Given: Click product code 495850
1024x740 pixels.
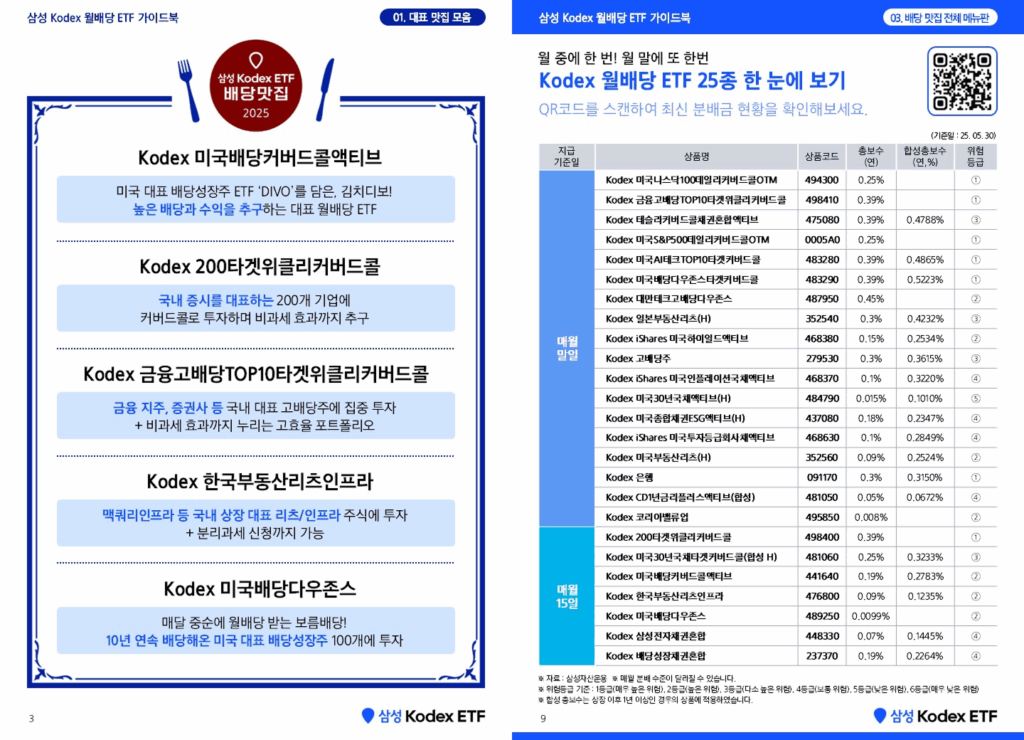Looking at the screenshot, I should point(822,517).
